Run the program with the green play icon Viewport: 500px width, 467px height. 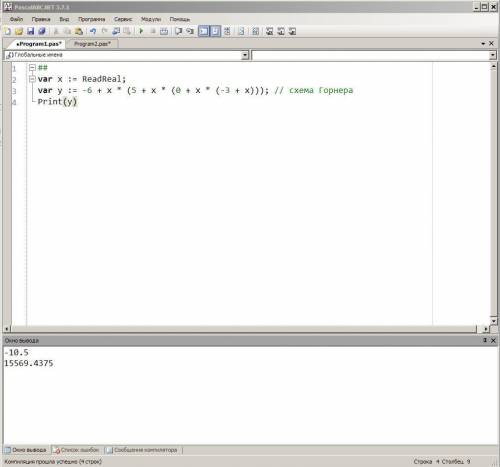tap(141, 31)
